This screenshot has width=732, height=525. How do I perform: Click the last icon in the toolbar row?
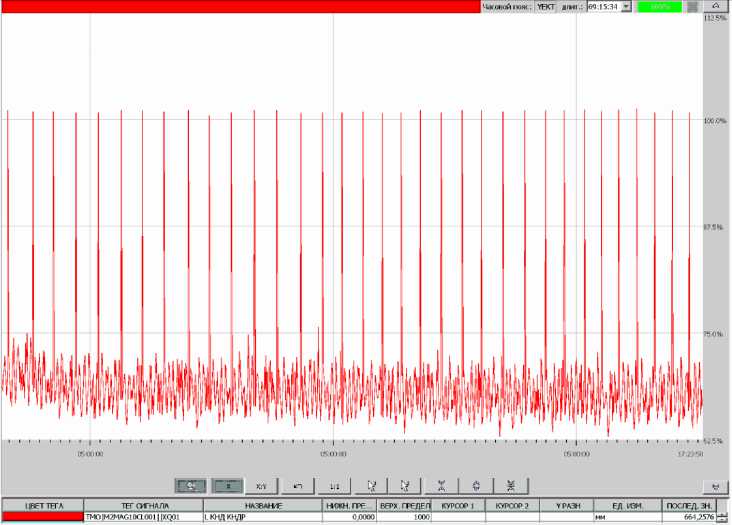pos(511,485)
